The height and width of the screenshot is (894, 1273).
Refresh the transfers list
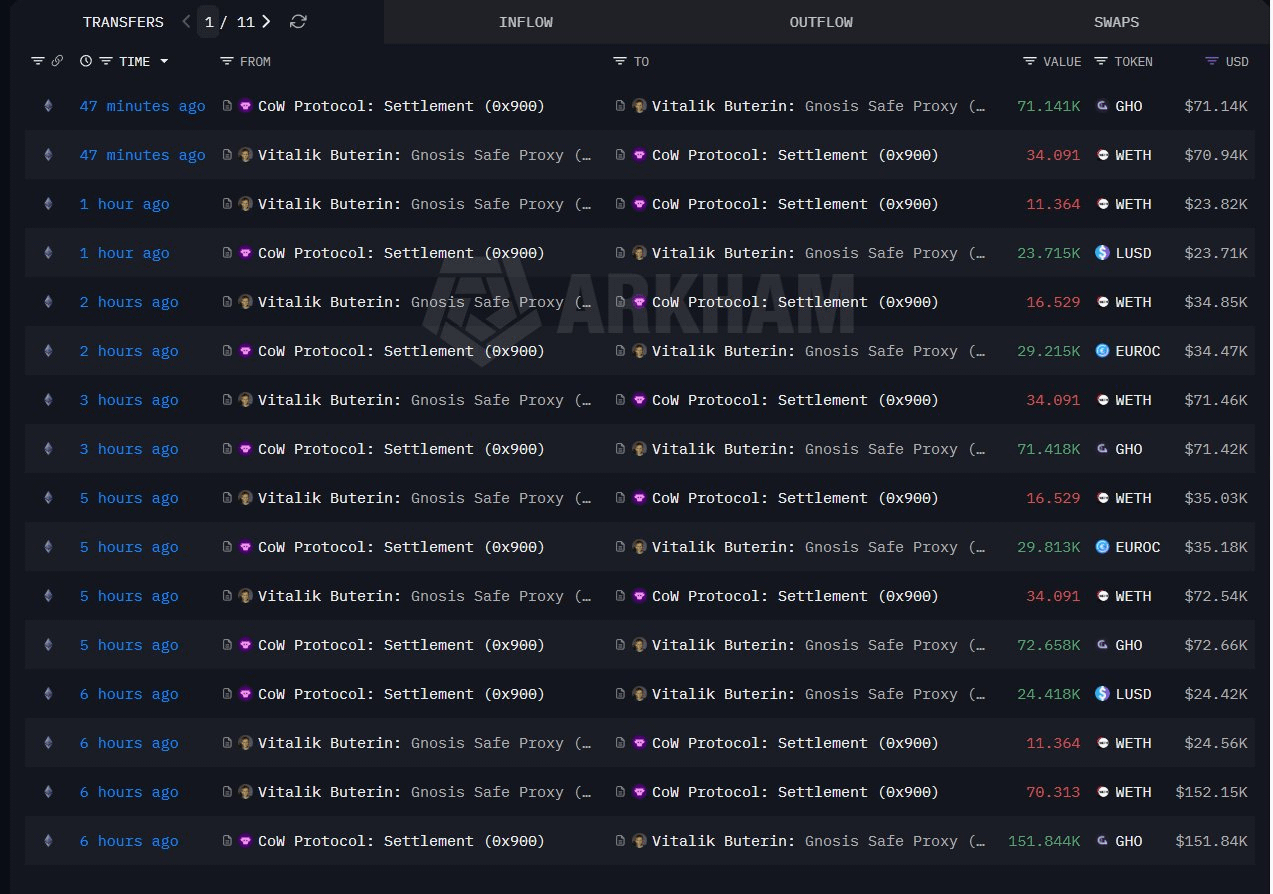tap(298, 22)
